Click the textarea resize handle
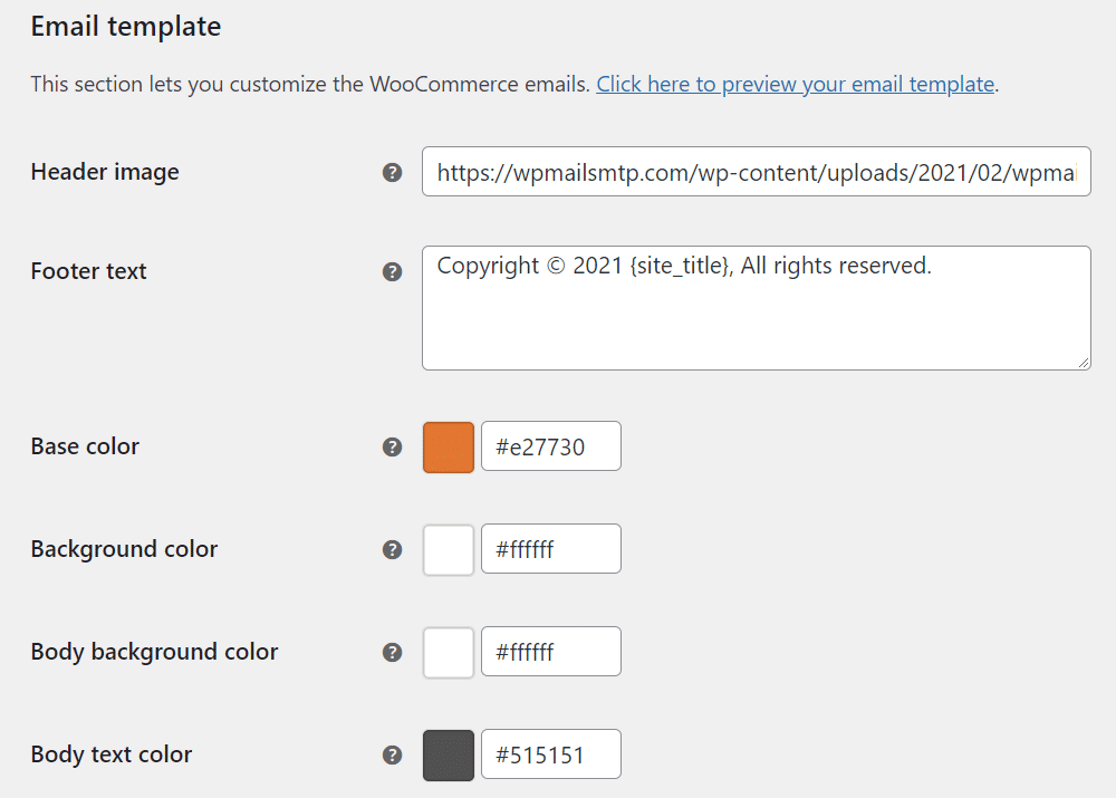Image resolution: width=1116 pixels, height=798 pixels. [x=1083, y=361]
